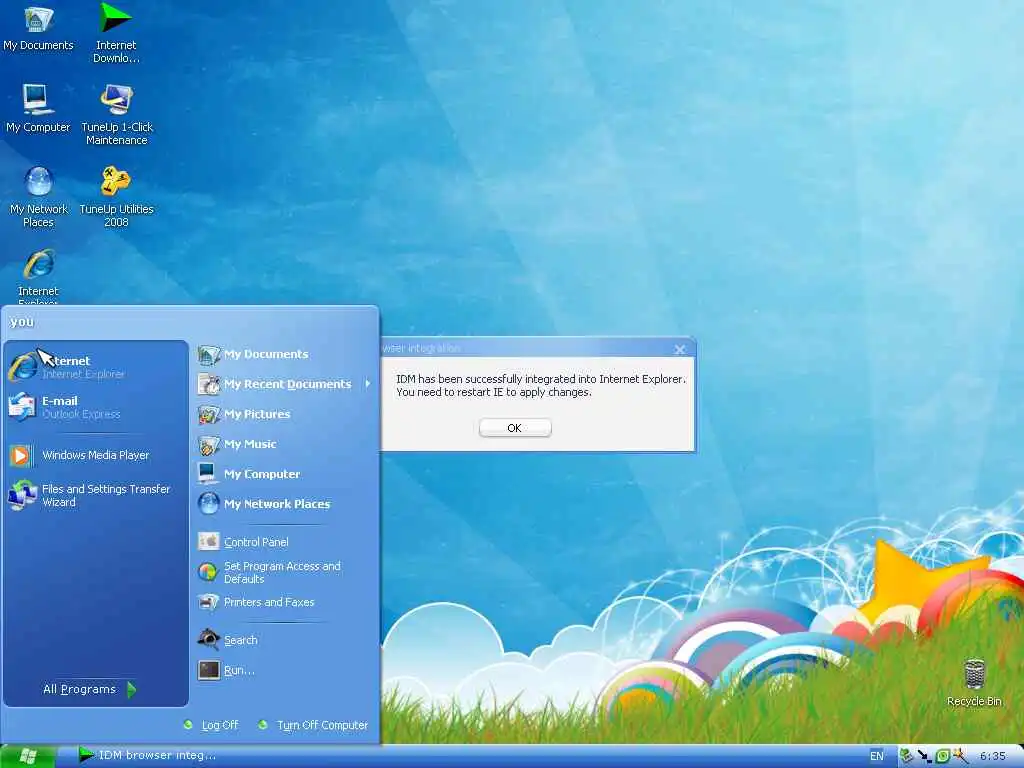Click the TuneUp wand tray icon
Screen dimensions: 1024x768
pos(960,756)
